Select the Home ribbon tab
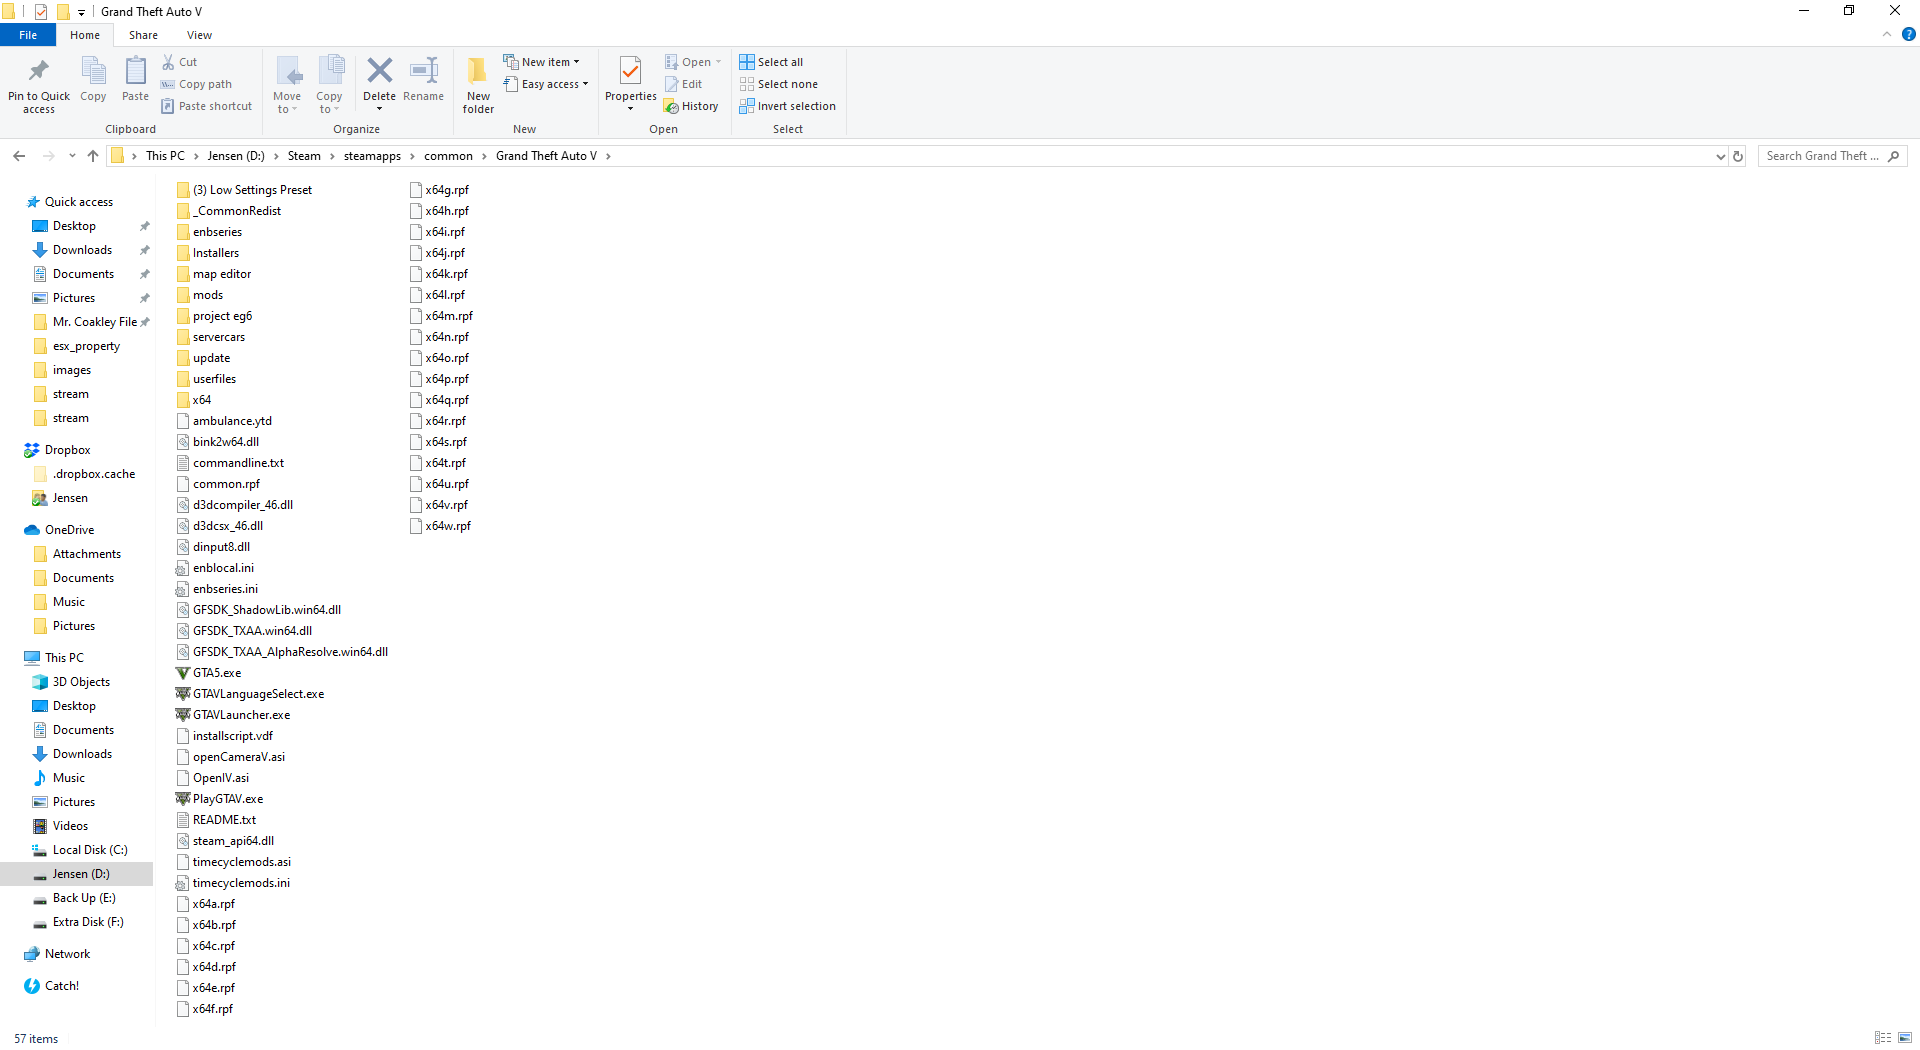The image size is (1920, 1050). pyautogui.click(x=85, y=35)
